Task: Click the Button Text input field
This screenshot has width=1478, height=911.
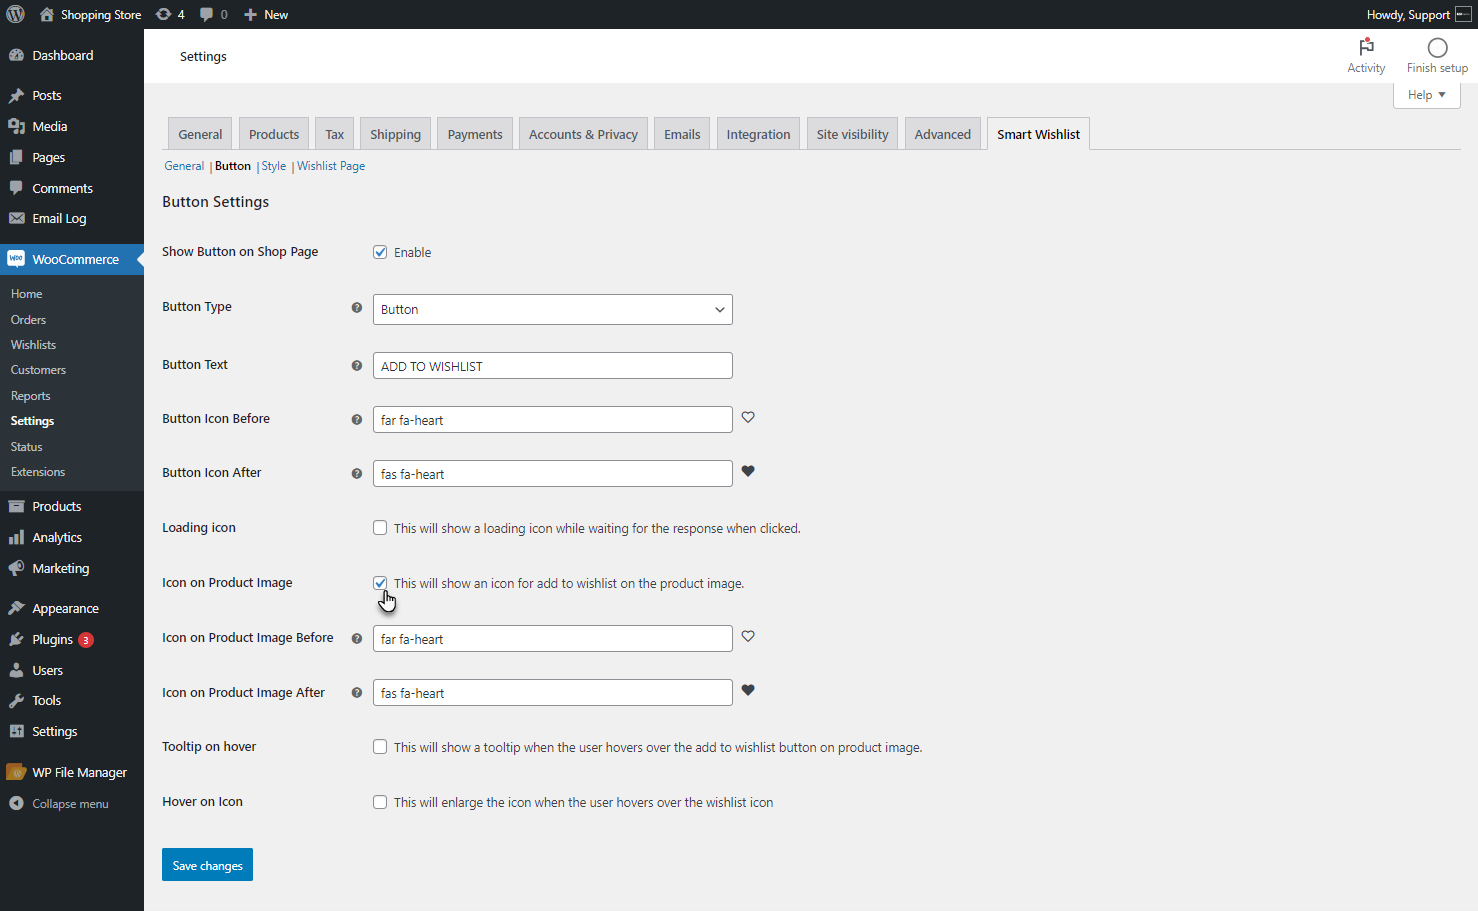Action: 552,366
